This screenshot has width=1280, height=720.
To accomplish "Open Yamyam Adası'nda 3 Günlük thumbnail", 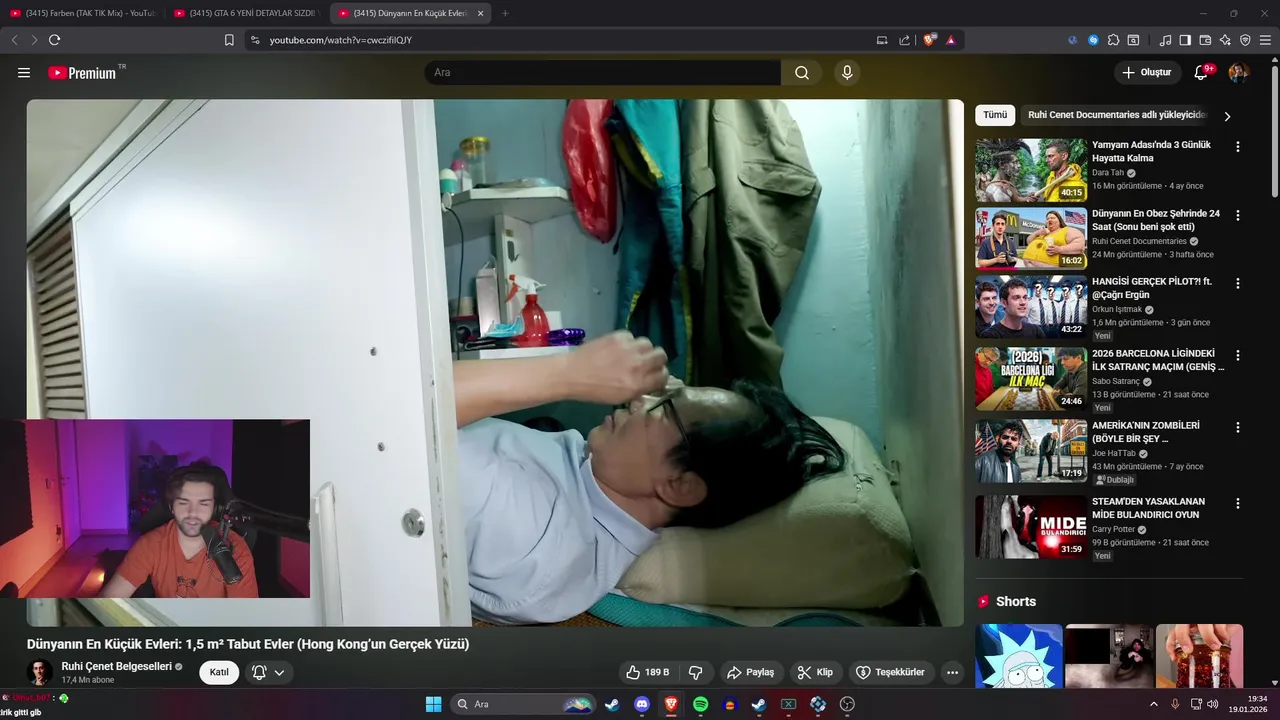I will point(1031,170).
